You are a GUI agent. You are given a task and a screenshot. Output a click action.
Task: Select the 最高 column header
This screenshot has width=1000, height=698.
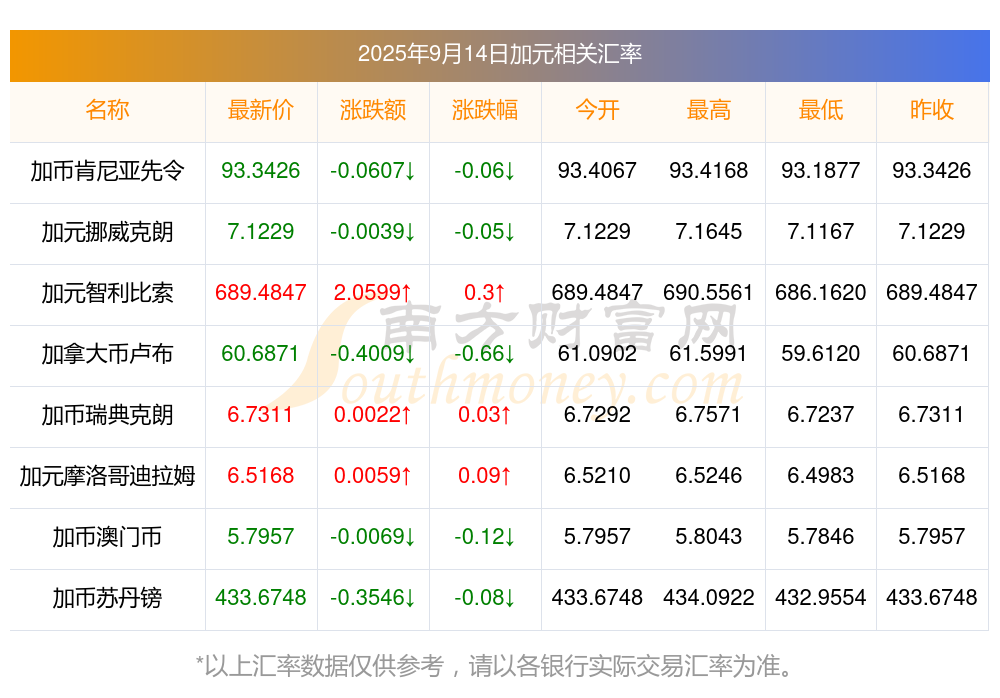point(709,110)
